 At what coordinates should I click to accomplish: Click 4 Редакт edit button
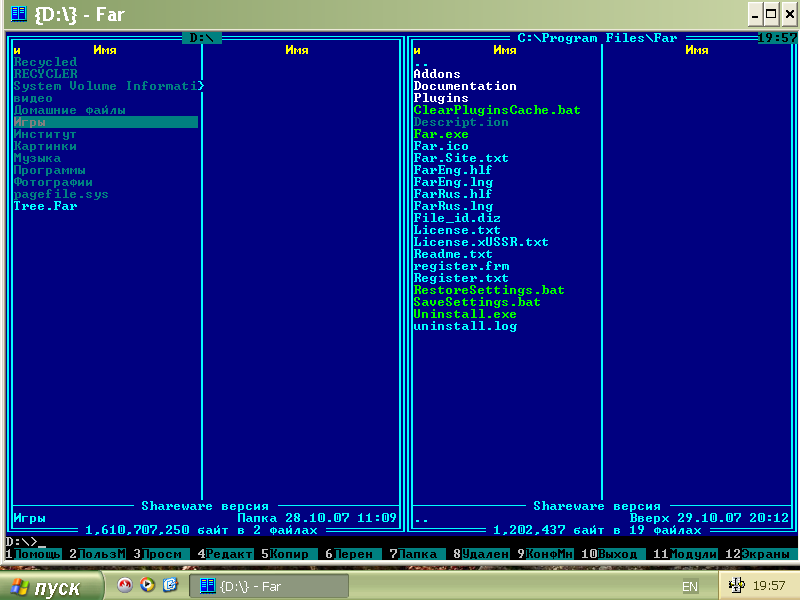[225, 554]
